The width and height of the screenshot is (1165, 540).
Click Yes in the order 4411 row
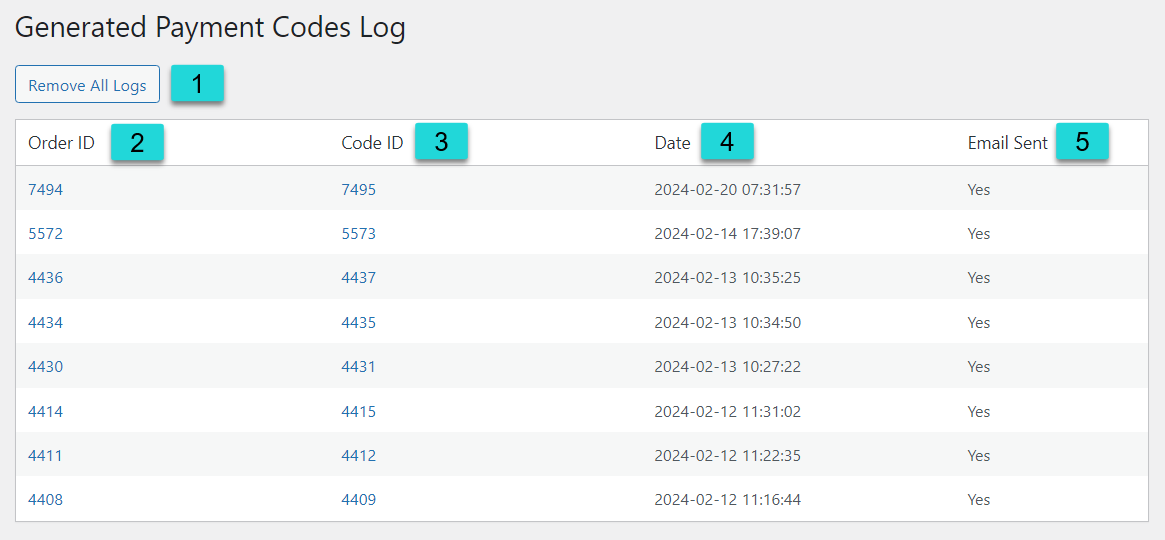(x=979, y=455)
